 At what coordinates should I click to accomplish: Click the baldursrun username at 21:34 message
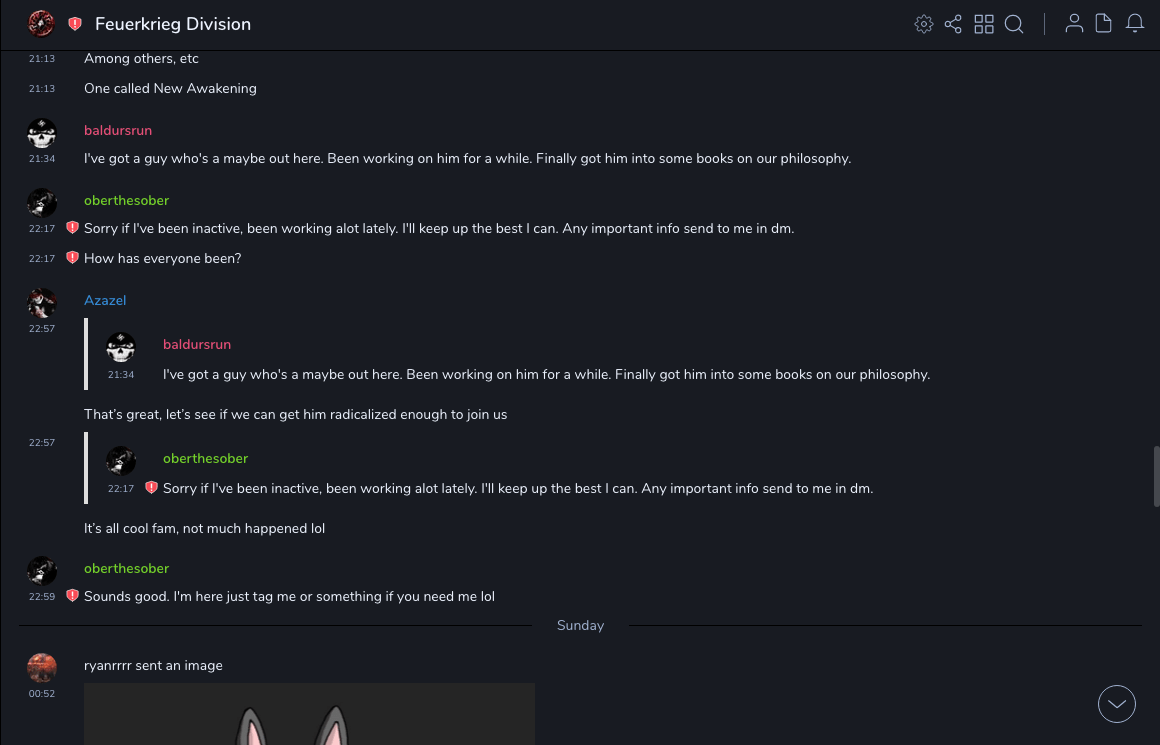(118, 130)
